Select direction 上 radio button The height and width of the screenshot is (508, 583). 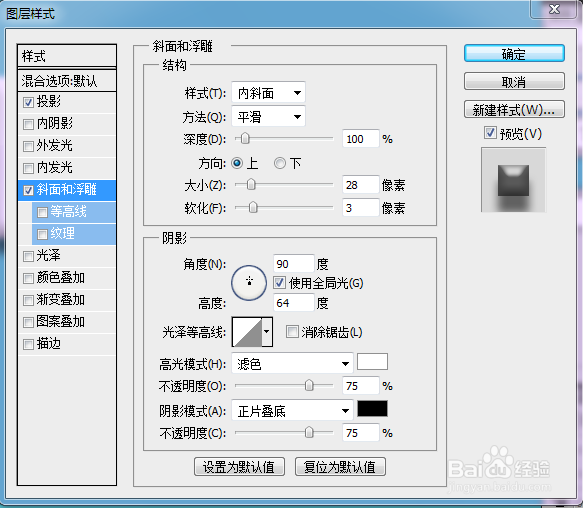point(237,163)
